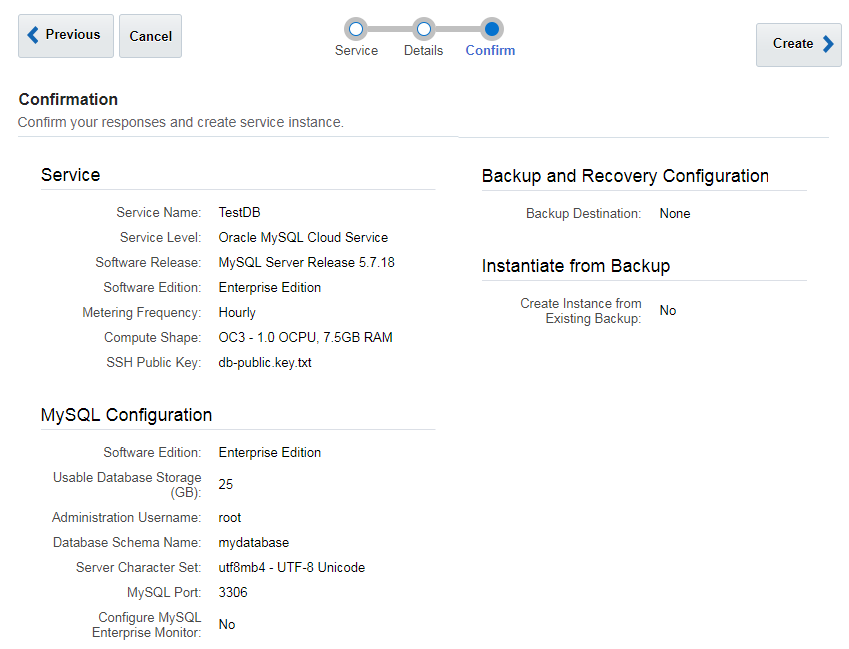Click the filled Confirm step circle
849x649 pixels.
(x=491, y=29)
